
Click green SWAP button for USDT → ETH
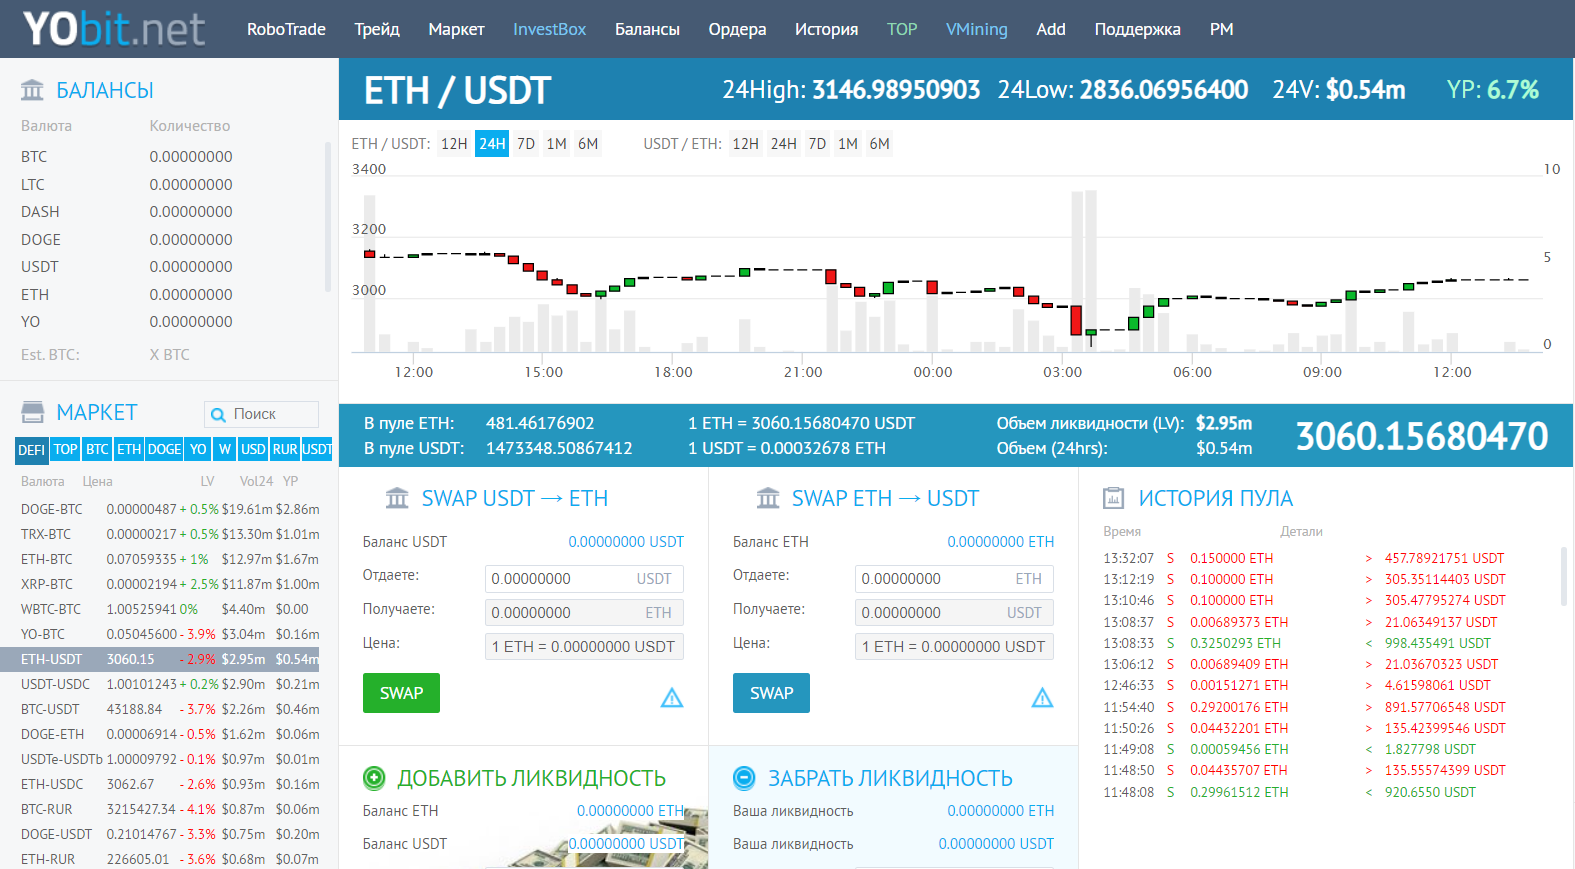401,693
